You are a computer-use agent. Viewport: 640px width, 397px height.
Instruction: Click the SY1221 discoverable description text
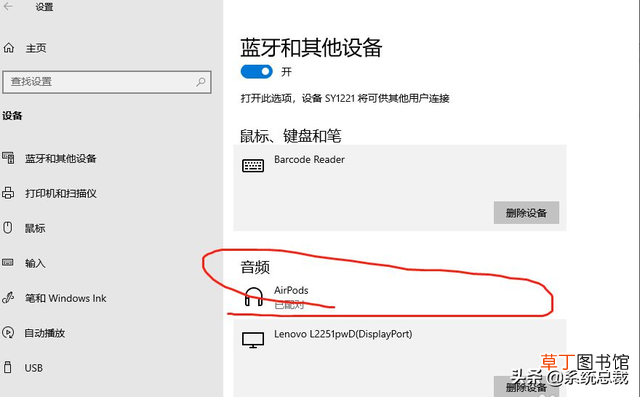[345, 98]
